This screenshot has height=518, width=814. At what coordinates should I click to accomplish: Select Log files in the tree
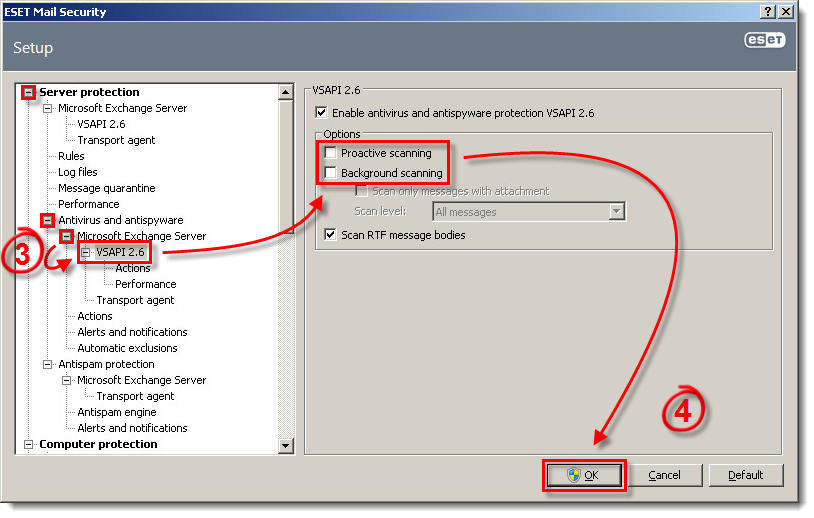(77, 172)
